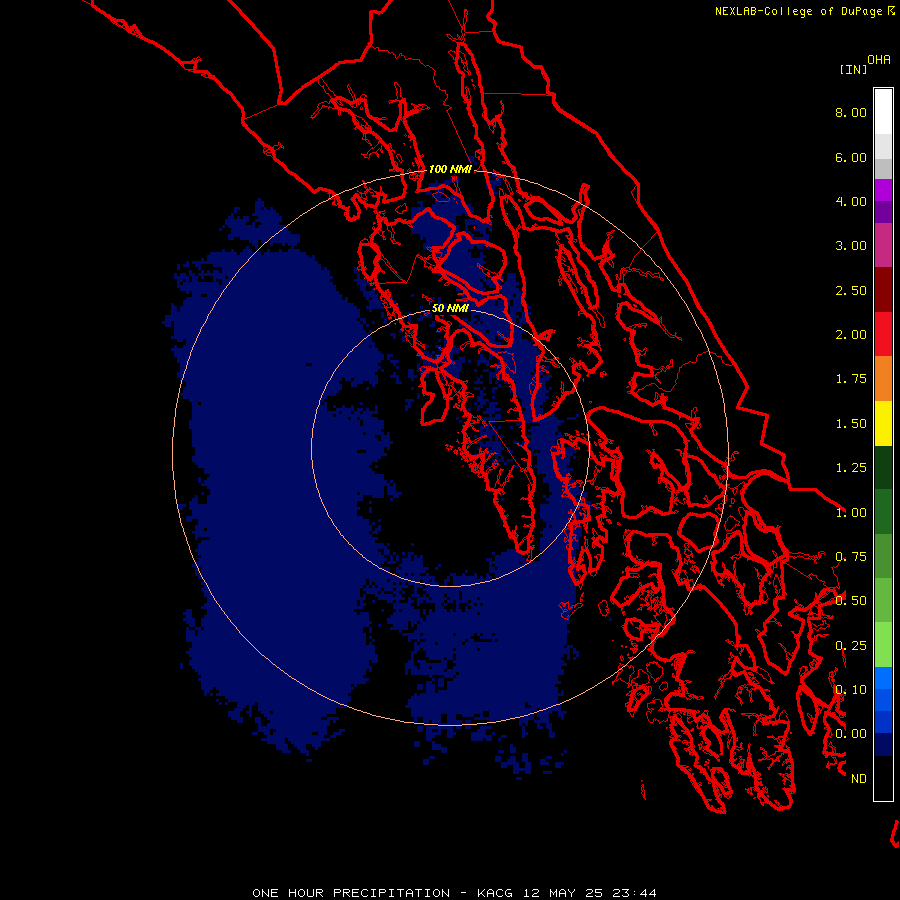Click the orange legend color swatch
This screenshot has height=900, width=900.
point(883,379)
